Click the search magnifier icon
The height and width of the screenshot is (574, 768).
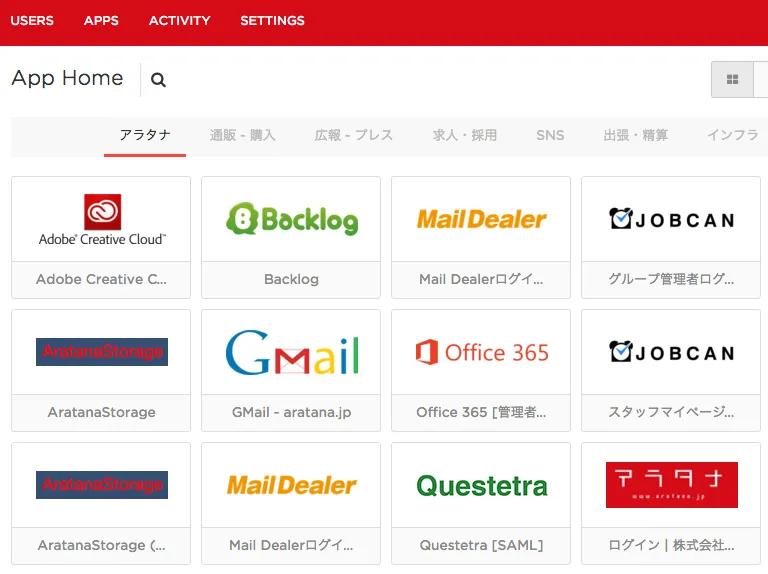coord(158,81)
